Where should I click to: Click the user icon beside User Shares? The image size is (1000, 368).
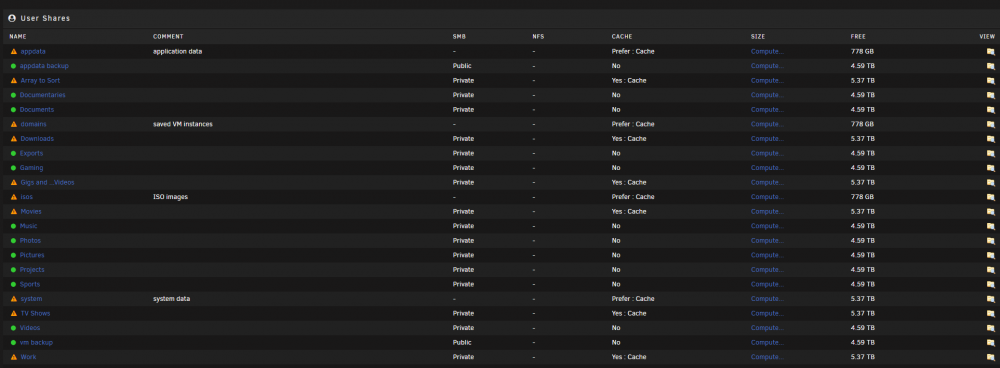click(12, 18)
